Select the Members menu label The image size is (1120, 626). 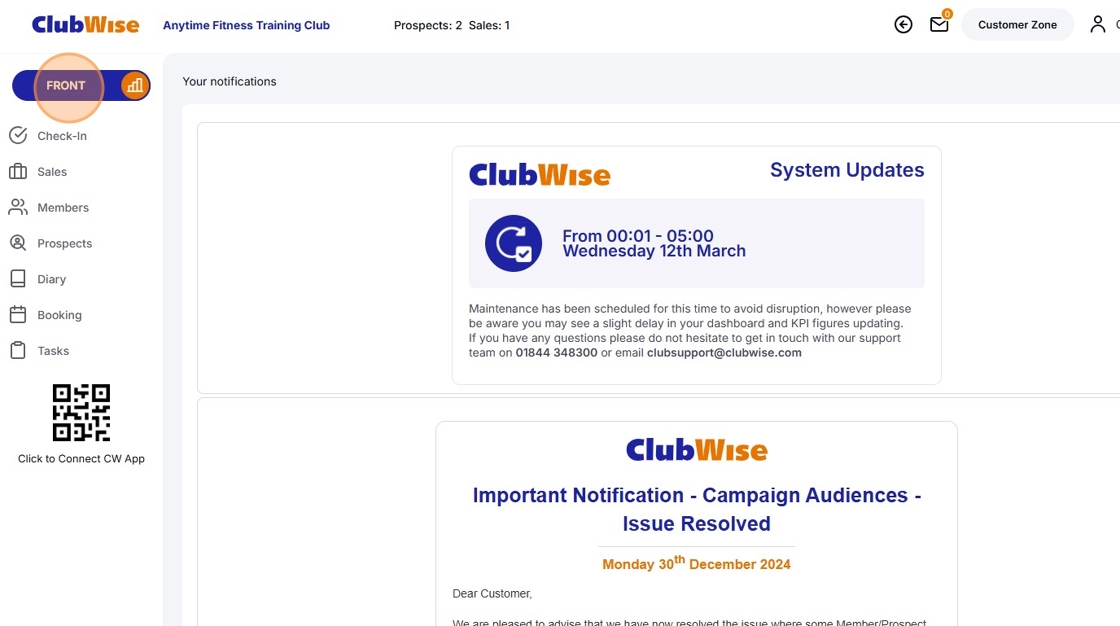(64, 208)
